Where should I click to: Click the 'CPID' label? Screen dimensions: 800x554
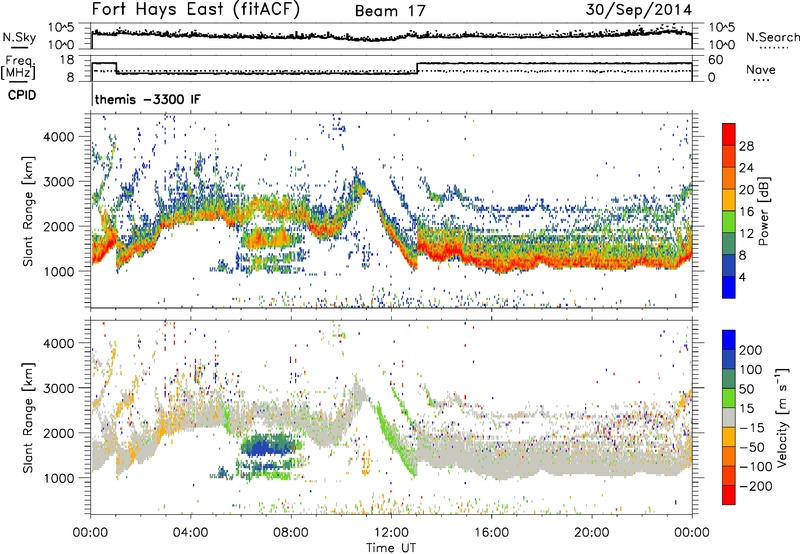pos(22,95)
